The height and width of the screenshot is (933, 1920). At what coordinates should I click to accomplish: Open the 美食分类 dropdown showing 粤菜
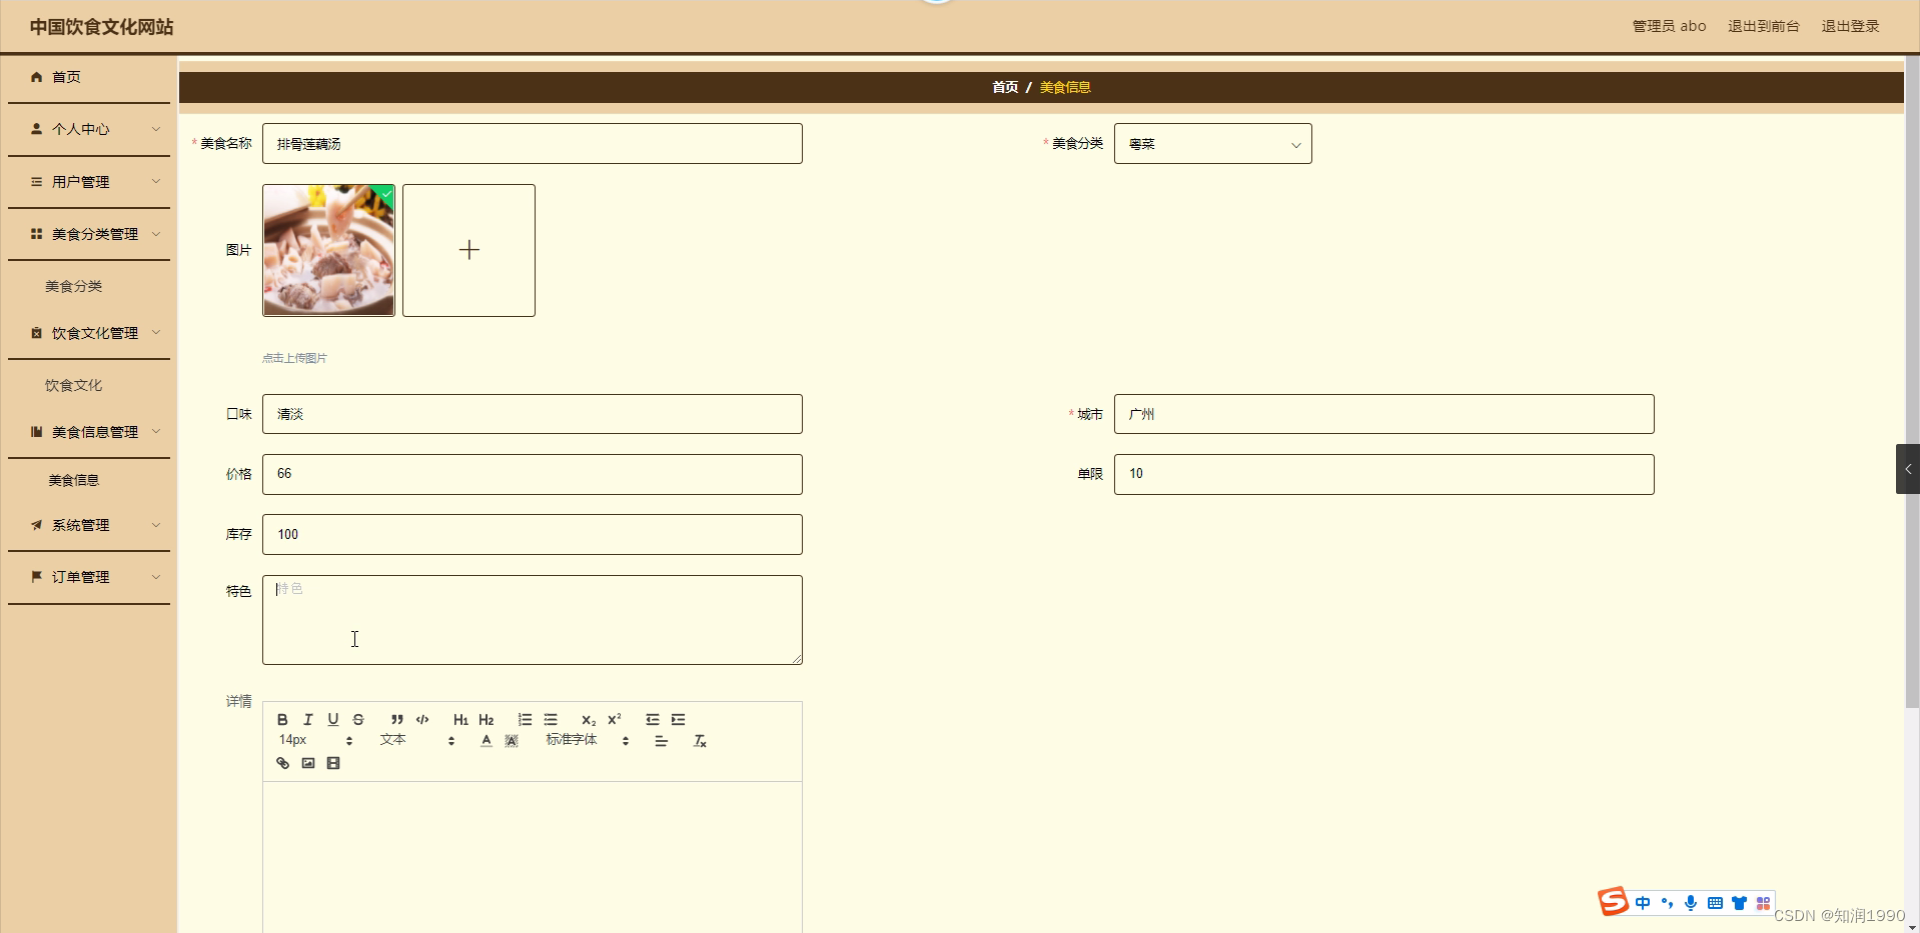1211,143
